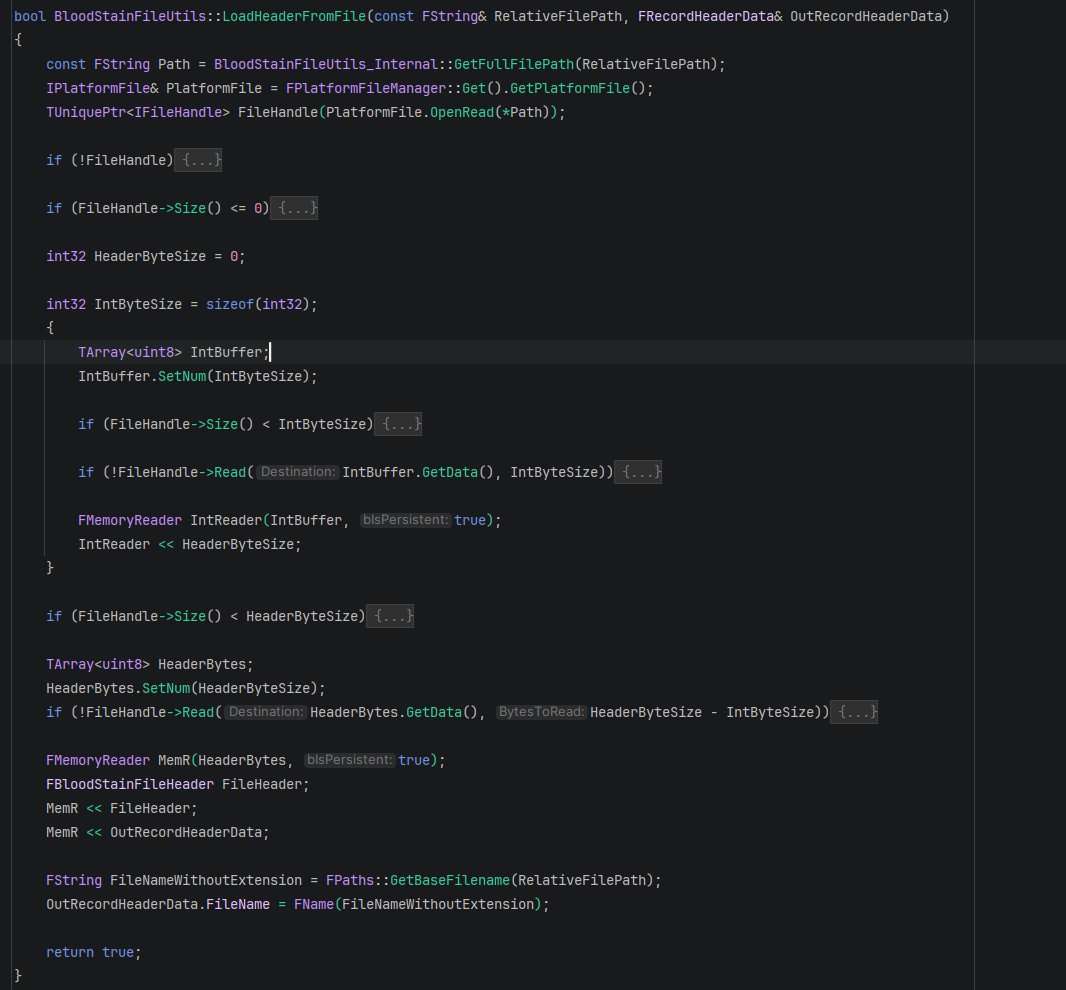Image resolution: width=1066 pixels, height=990 pixels.
Task: Click FPlatformFileManager class name
Action: (x=366, y=88)
